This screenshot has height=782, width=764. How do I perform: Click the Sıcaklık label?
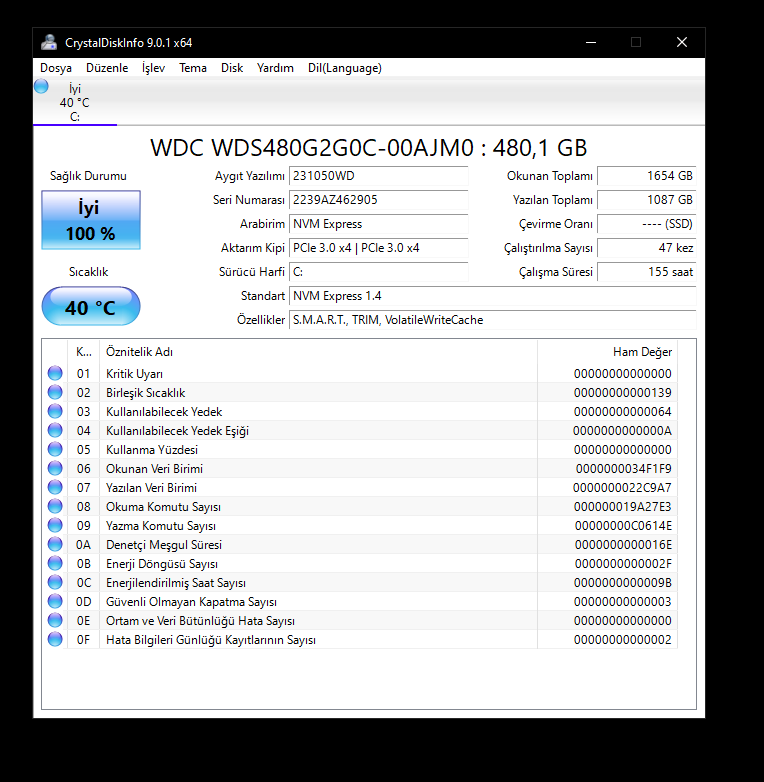[x=88, y=272]
